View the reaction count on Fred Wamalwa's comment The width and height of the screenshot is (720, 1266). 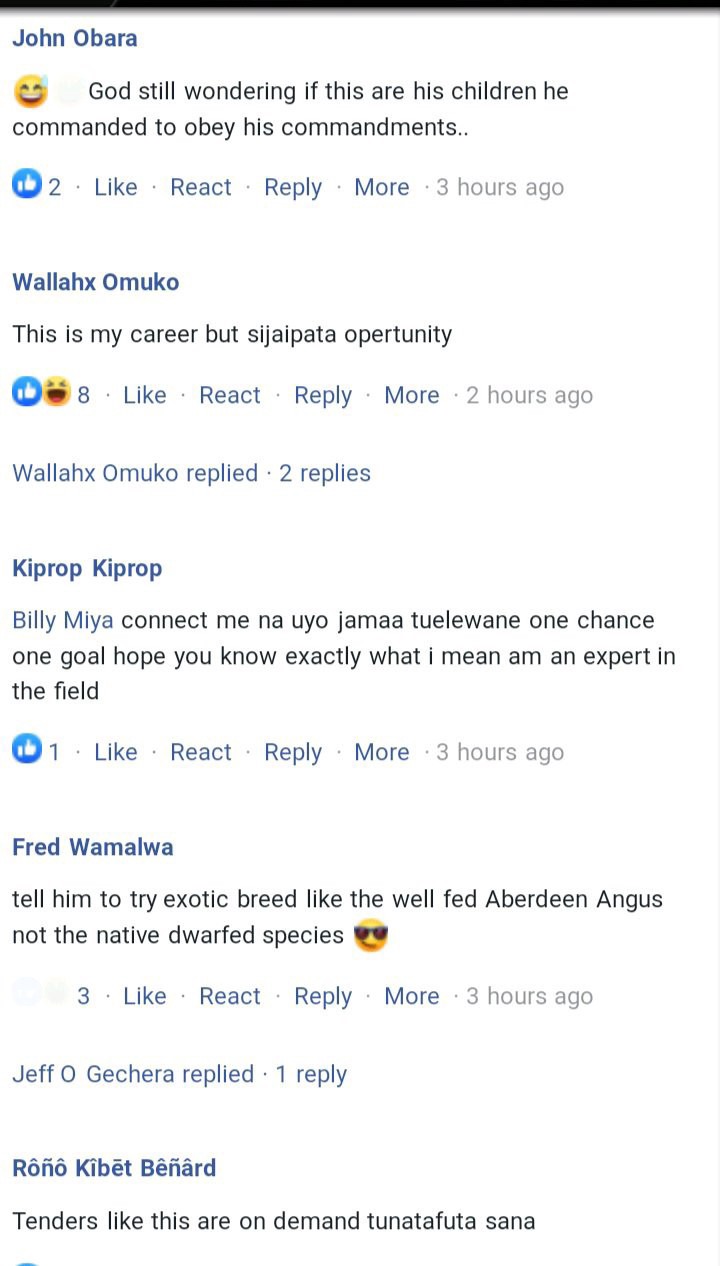(x=83, y=996)
